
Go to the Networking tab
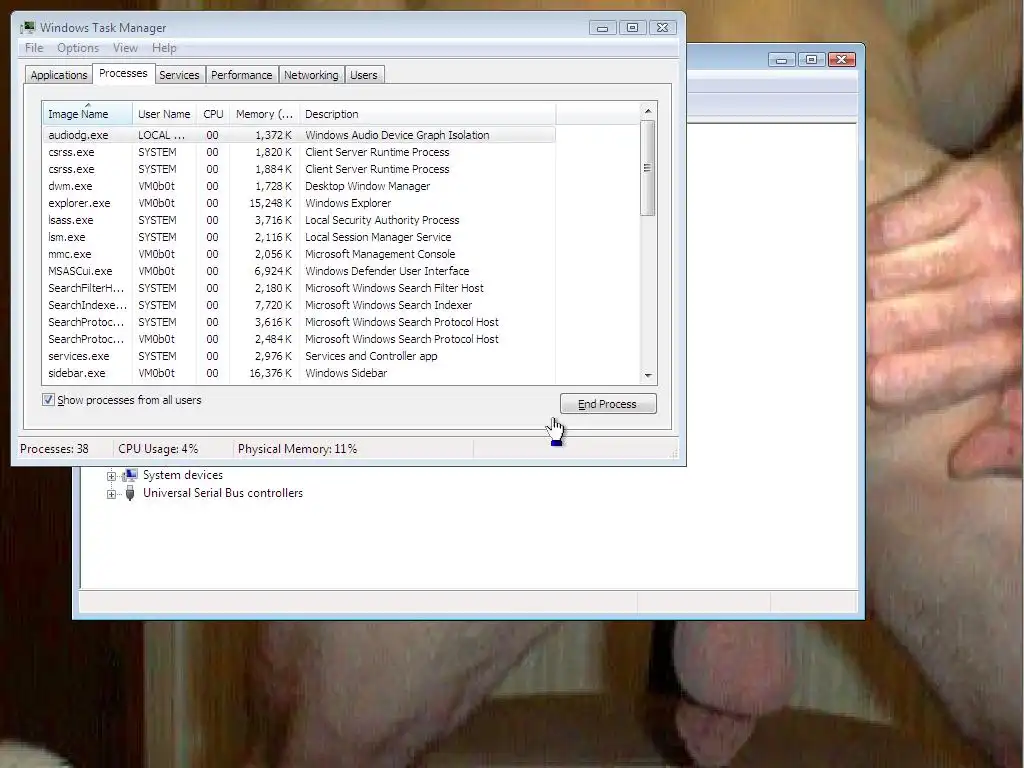pos(311,75)
